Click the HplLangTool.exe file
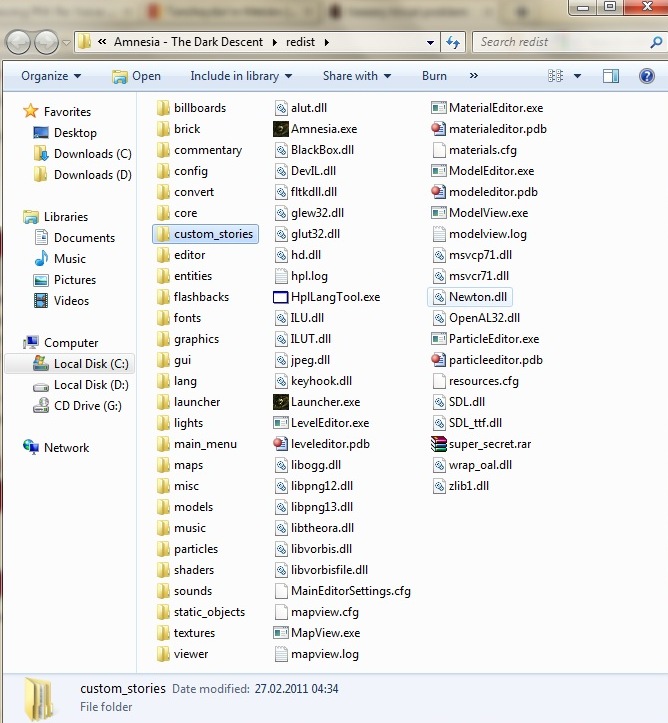Screen dimensions: 668x723 coord(334,297)
